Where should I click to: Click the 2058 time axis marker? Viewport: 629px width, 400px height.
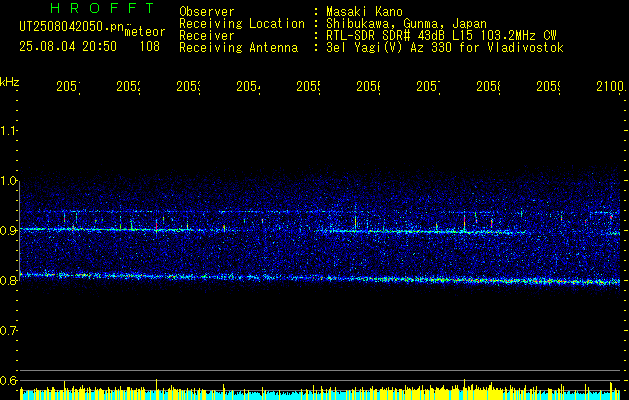488,87
